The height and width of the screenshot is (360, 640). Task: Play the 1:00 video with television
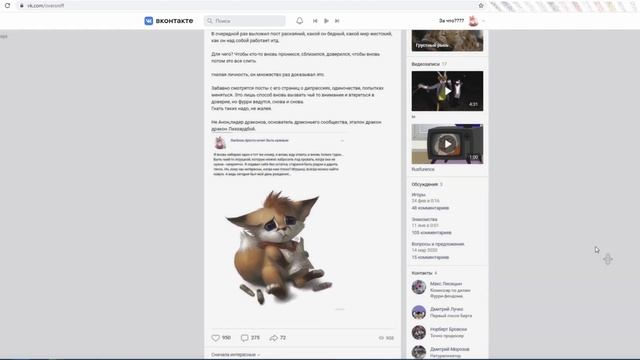click(447, 144)
